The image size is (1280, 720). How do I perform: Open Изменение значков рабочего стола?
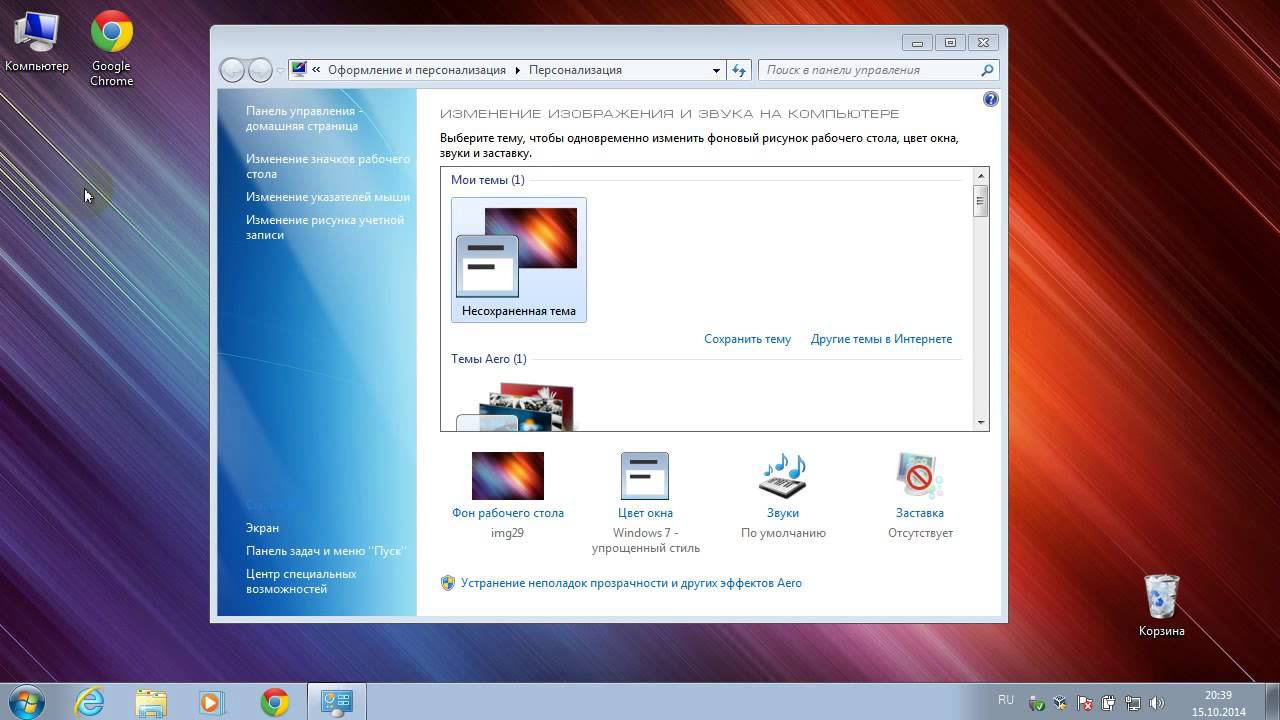[328, 166]
